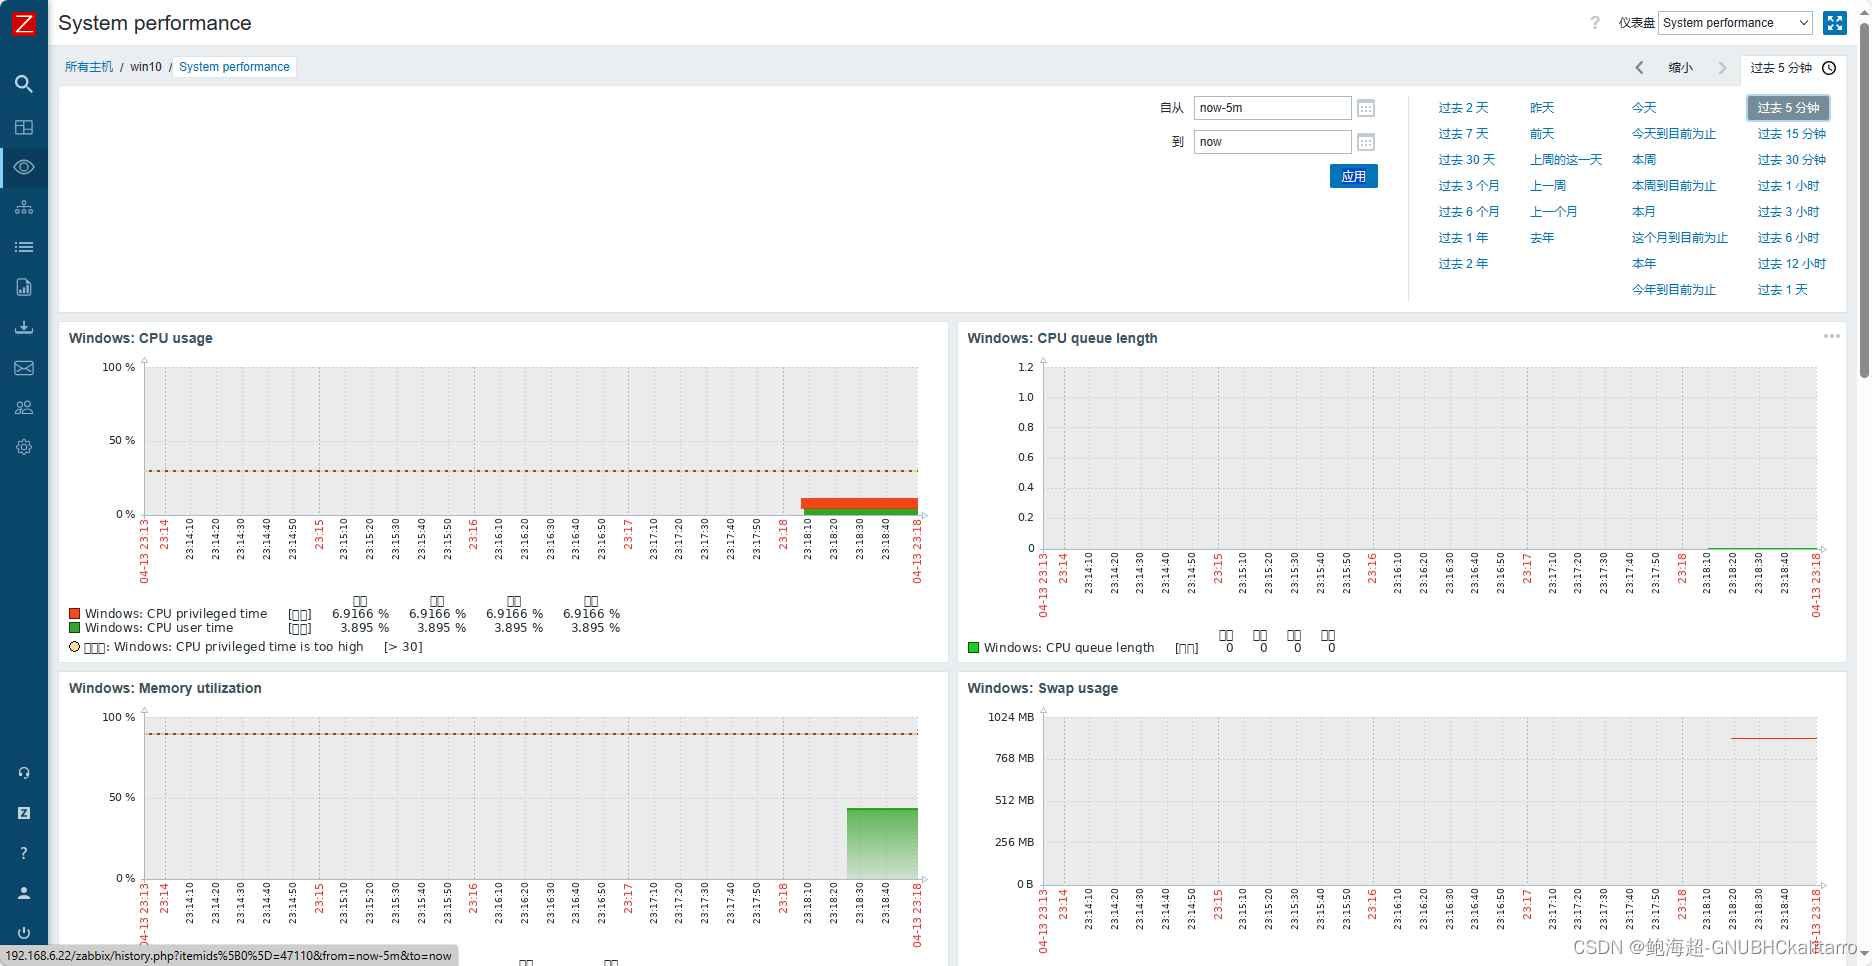Select the 本年 range
Image resolution: width=1872 pixels, height=966 pixels.
coord(1644,264)
